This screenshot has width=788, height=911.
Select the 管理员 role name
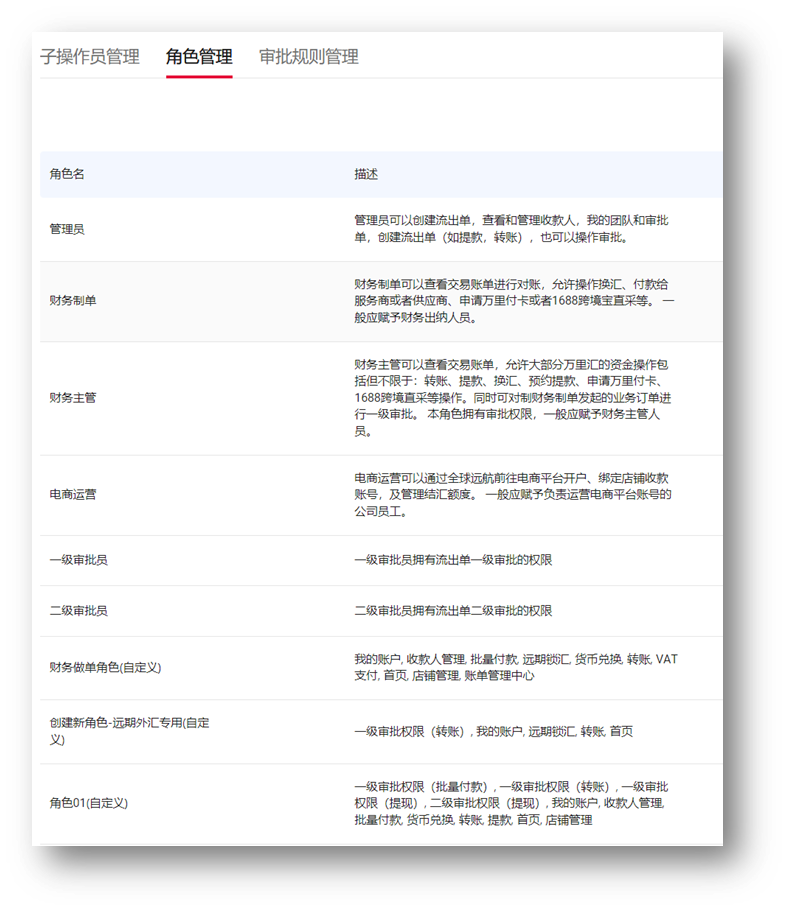click(x=67, y=229)
